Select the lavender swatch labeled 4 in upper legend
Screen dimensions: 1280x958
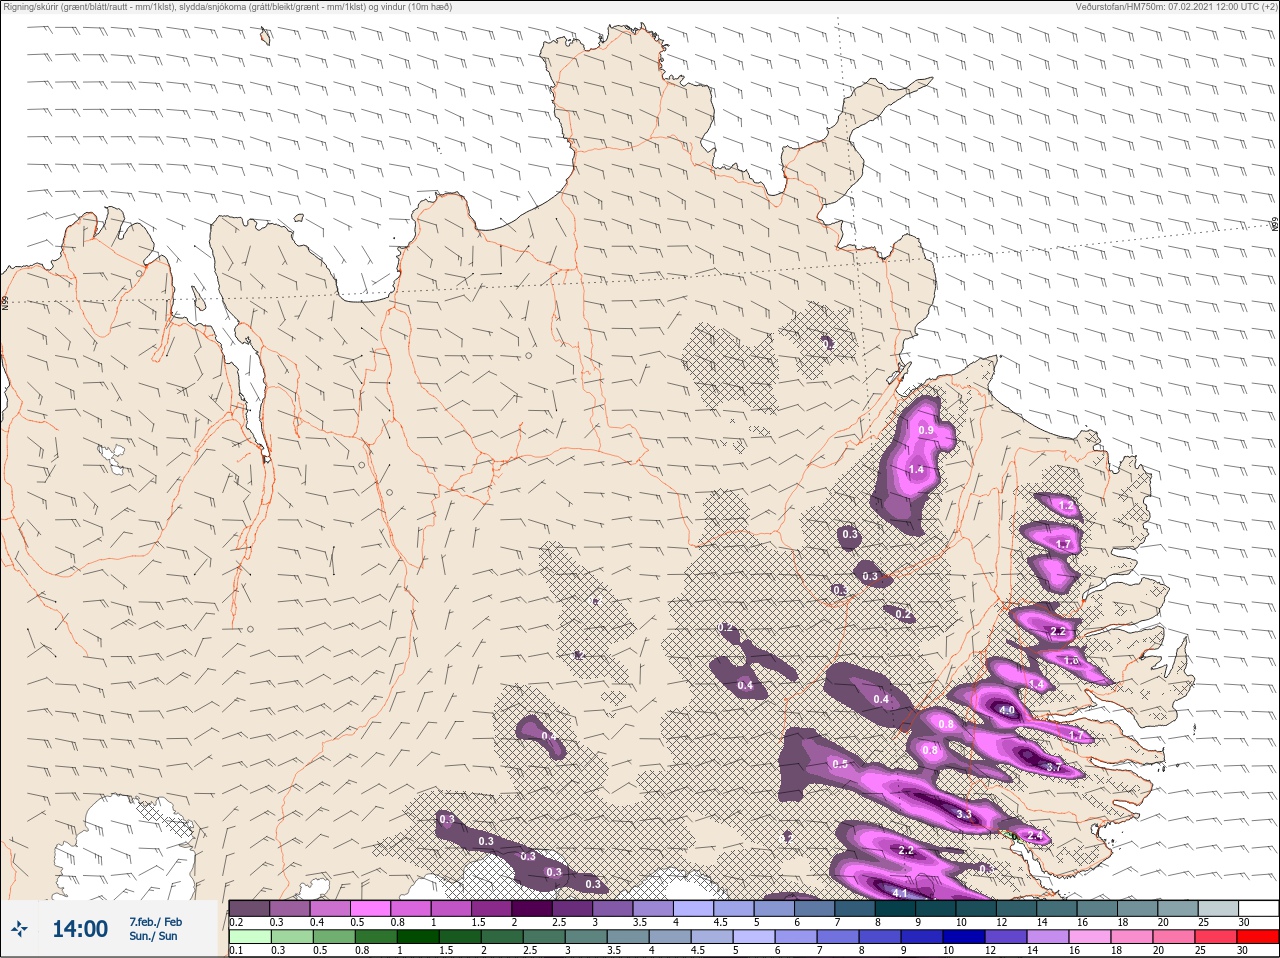(x=693, y=908)
